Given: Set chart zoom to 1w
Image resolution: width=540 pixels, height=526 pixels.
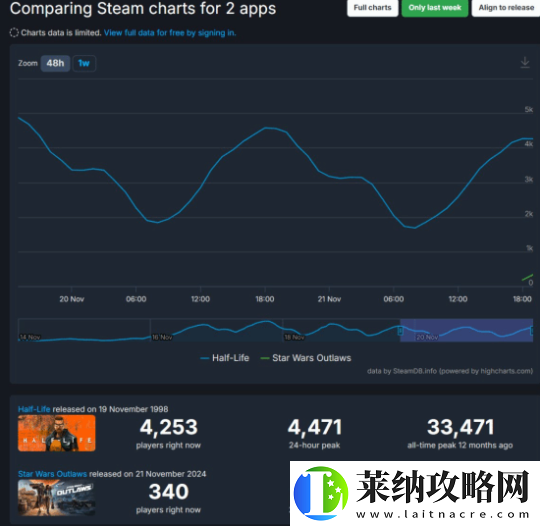Looking at the screenshot, I should (84, 63).
